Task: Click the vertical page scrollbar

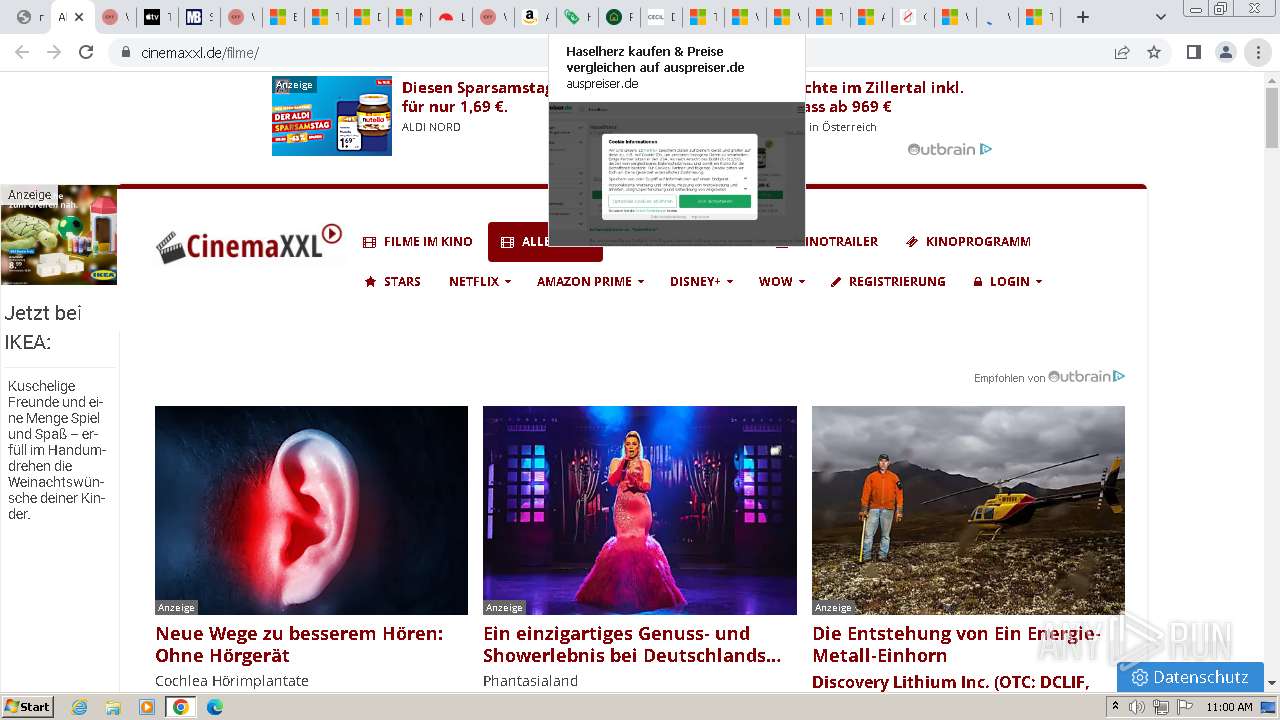Action: pos(1272,380)
